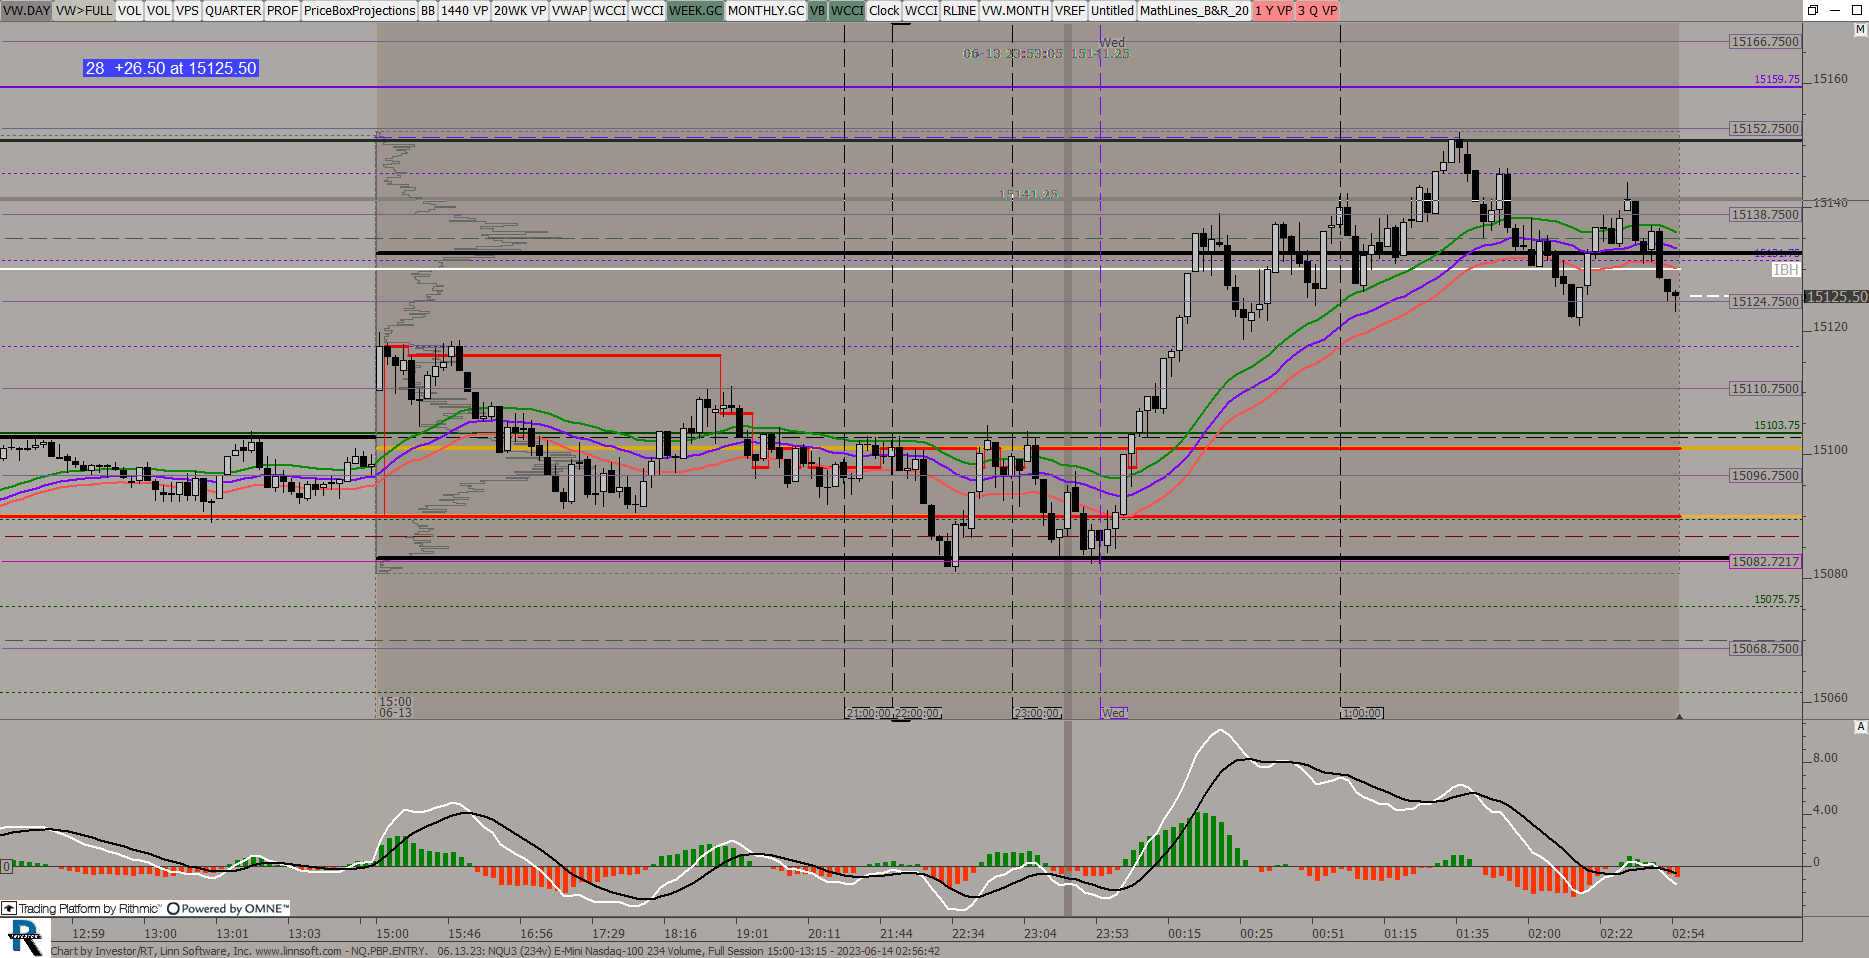Screen dimensions: 1869x958
Task: Click the IBH level label
Action: 1785,270
